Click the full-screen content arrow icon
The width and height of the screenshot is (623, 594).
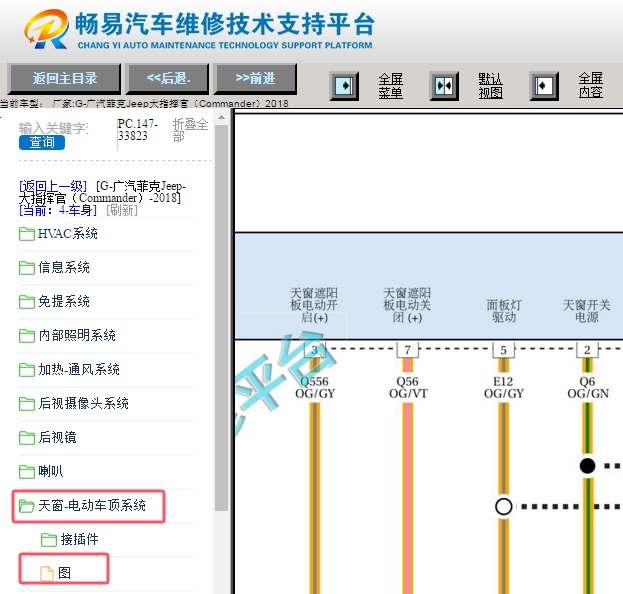point(544,86)
